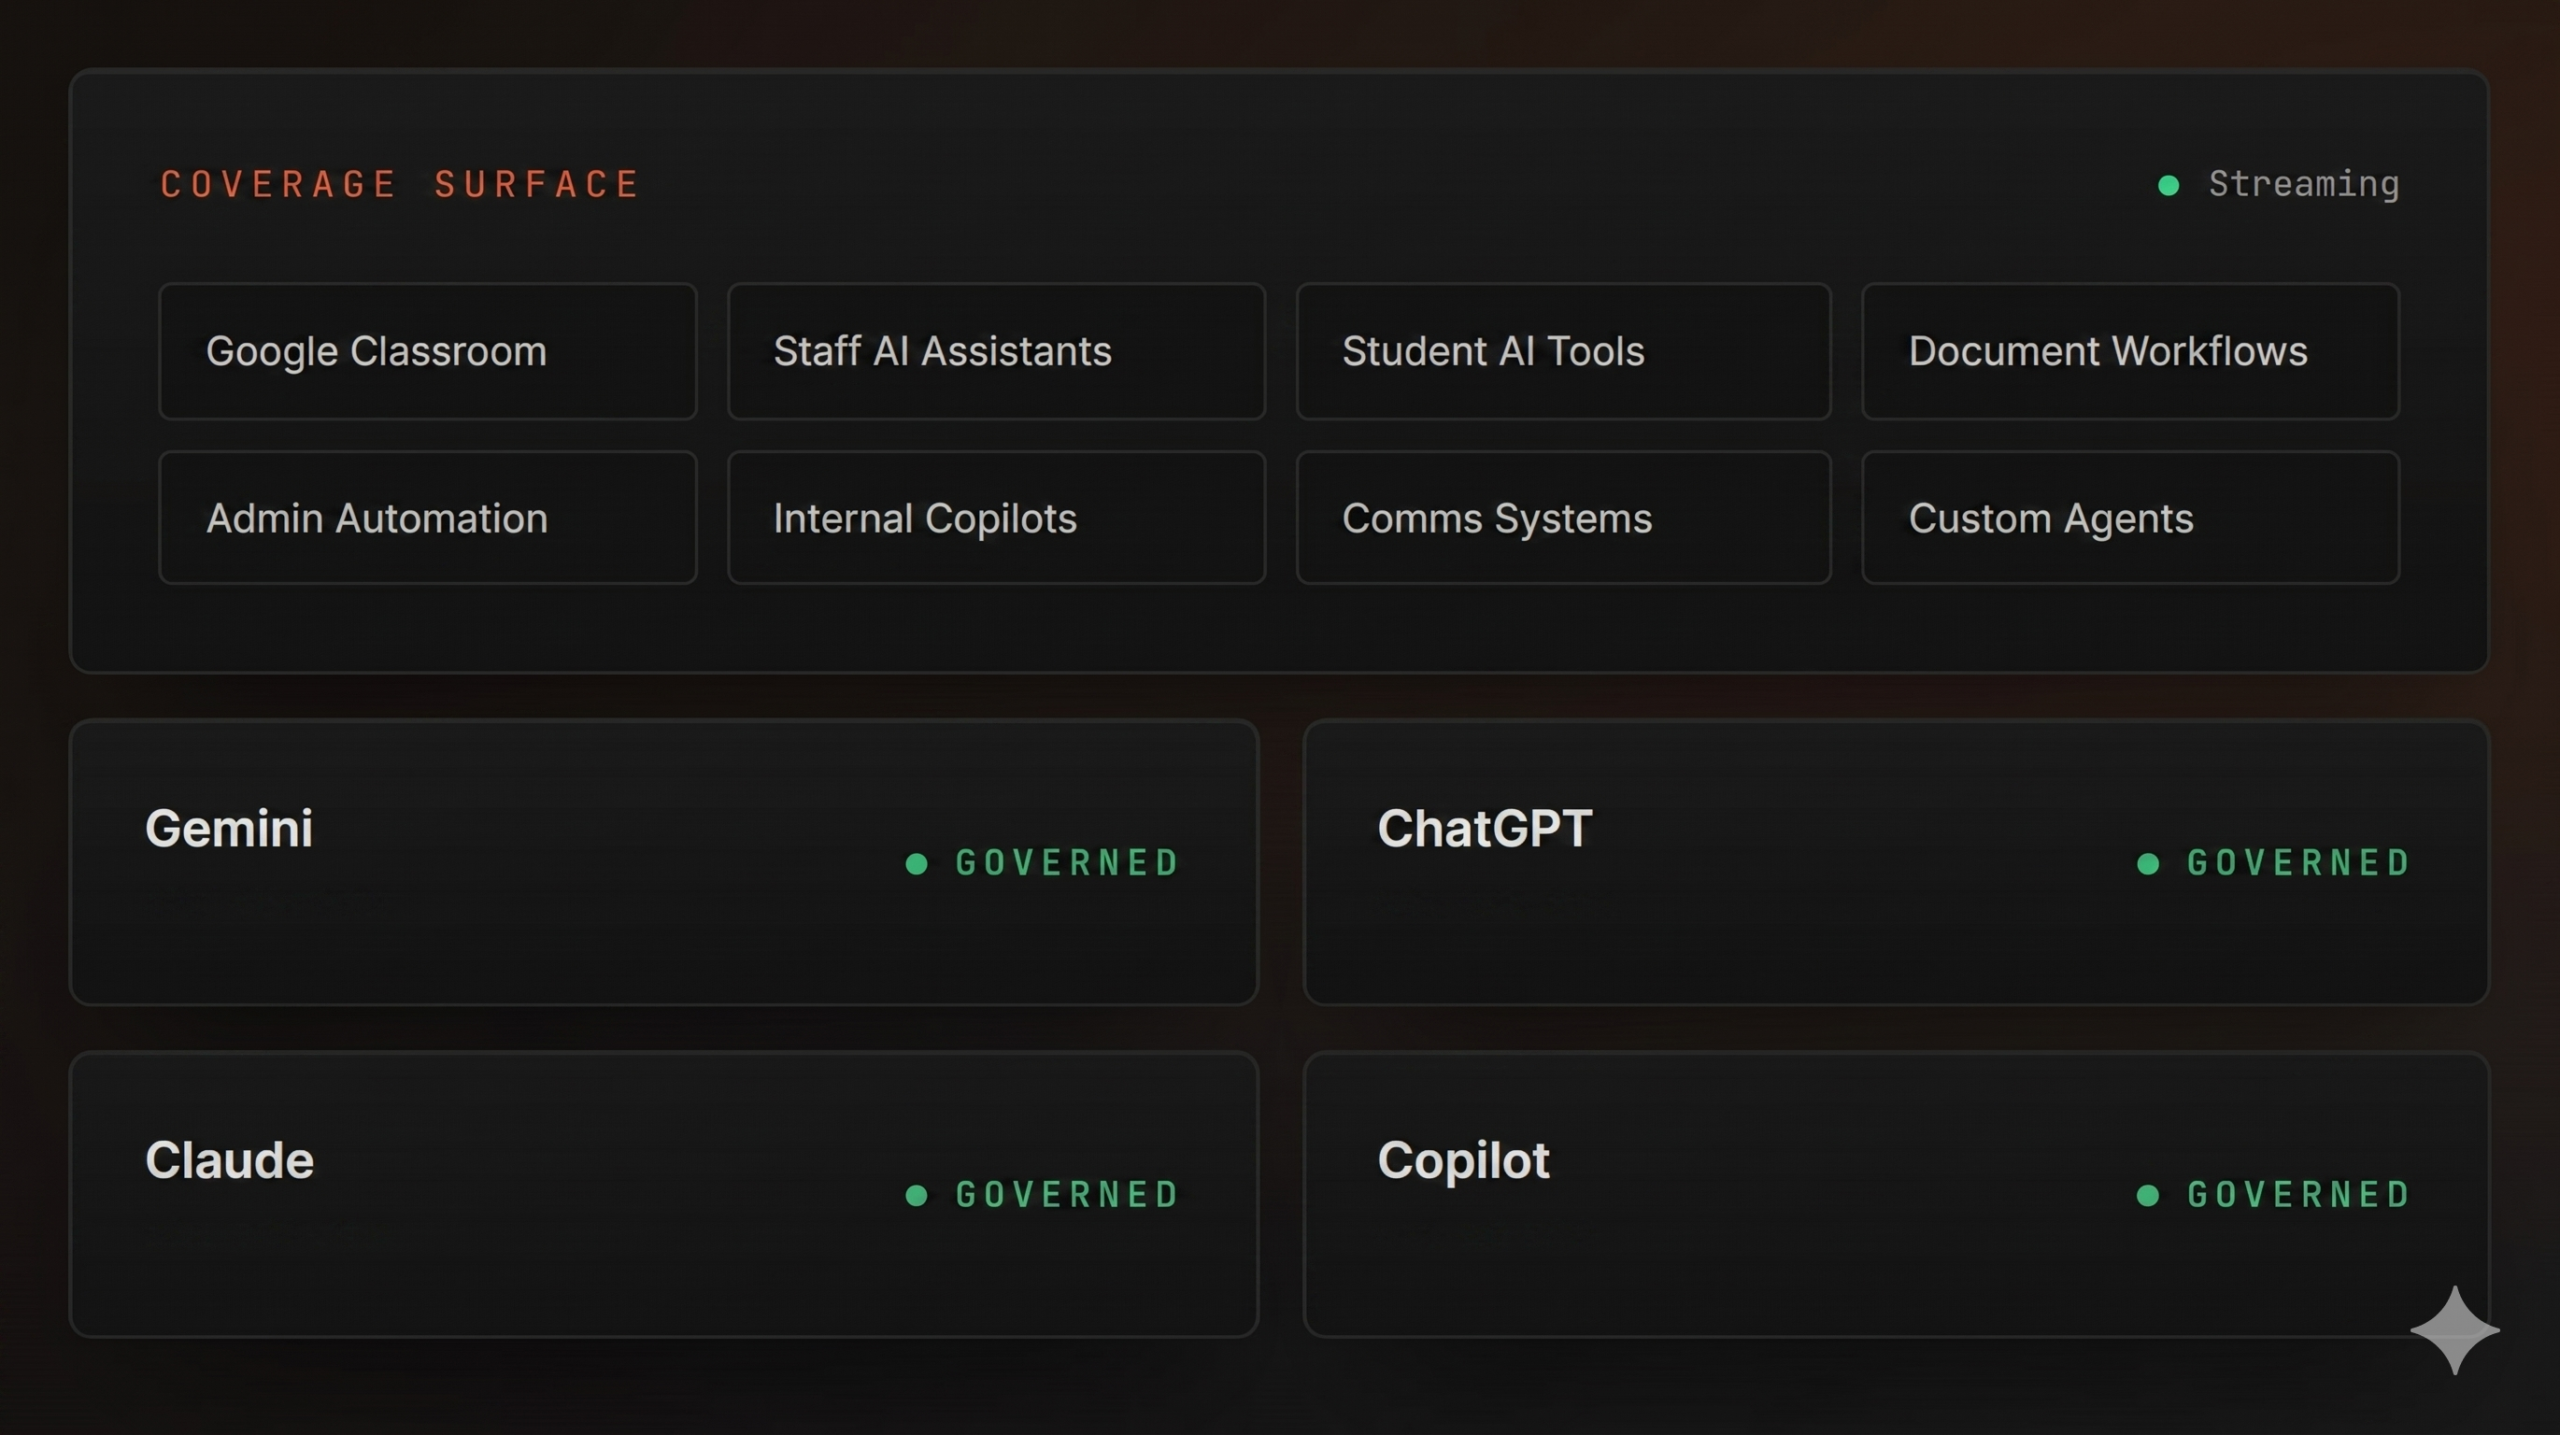This screenshot has width=2560, height=1435.
Task: Click the green dot beside Streaming
Action: pos(2168,185)
